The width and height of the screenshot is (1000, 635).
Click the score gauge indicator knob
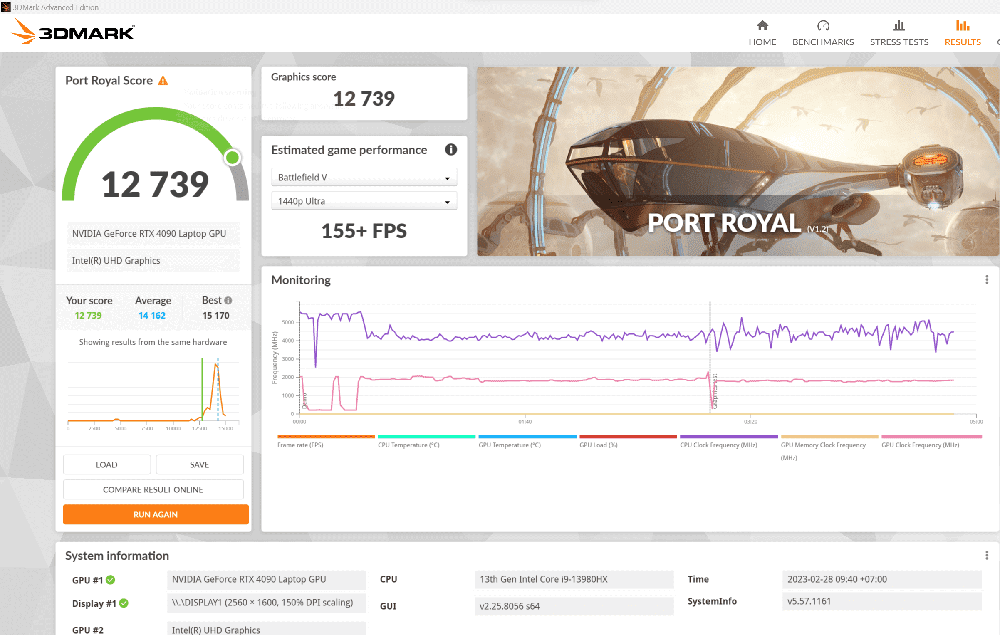click(x=233, y=157)
